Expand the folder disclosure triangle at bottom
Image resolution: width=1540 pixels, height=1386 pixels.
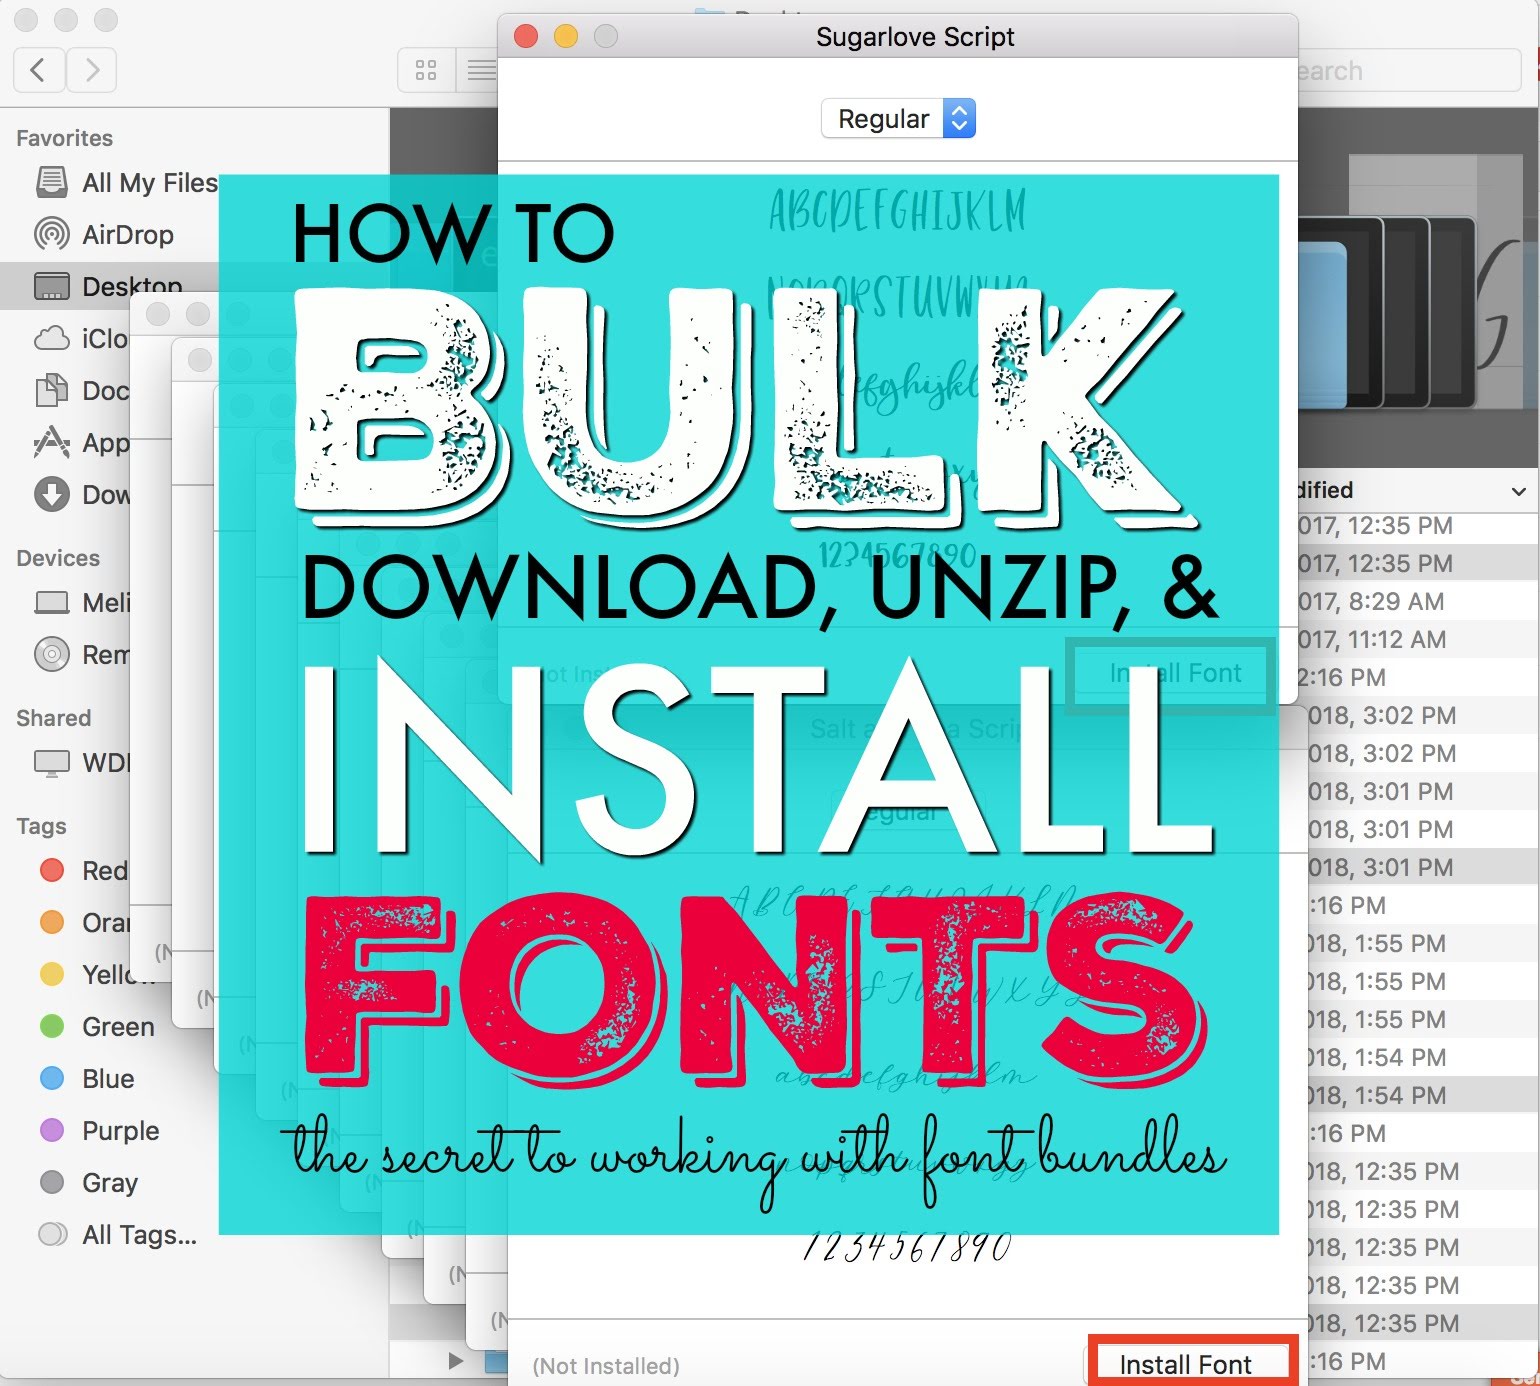(x=456, y=1361)
